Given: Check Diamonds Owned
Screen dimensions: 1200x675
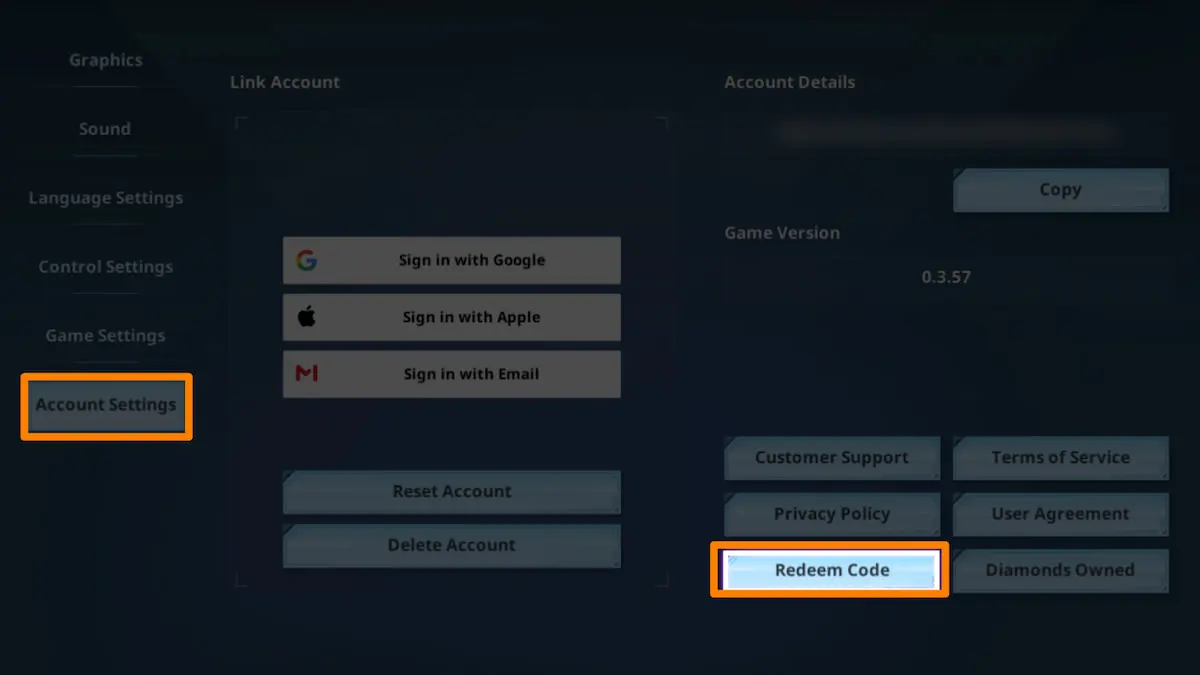Looking at the screenshot, I should [x=1060, y=571].
